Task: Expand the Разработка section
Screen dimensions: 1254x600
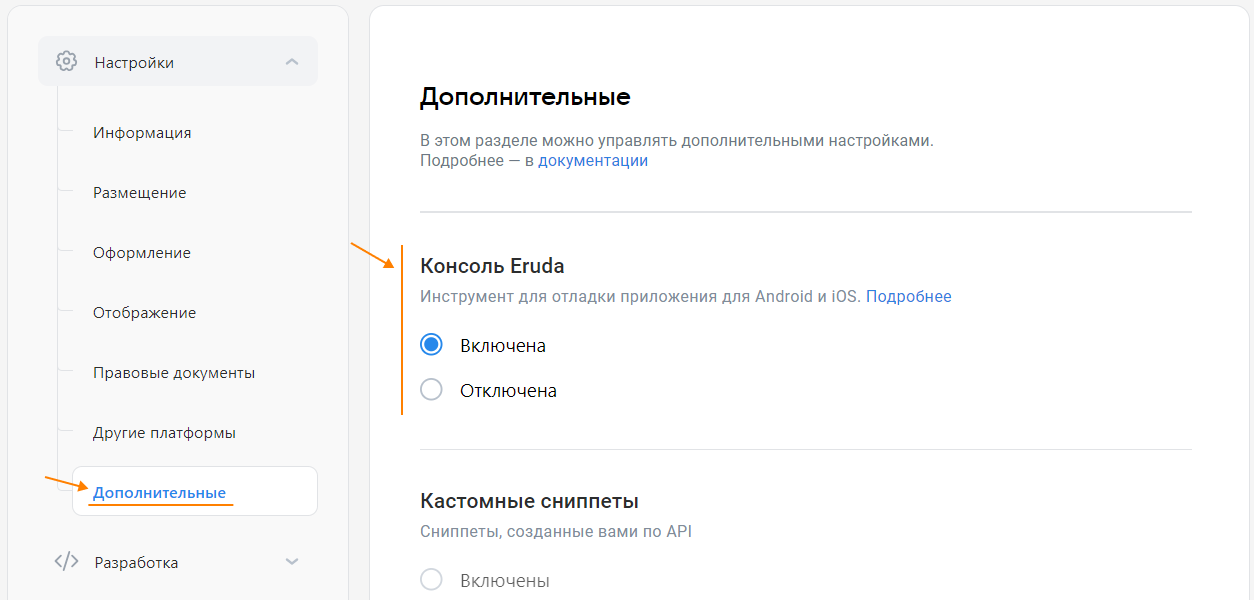Action: [x=292, y=561]
